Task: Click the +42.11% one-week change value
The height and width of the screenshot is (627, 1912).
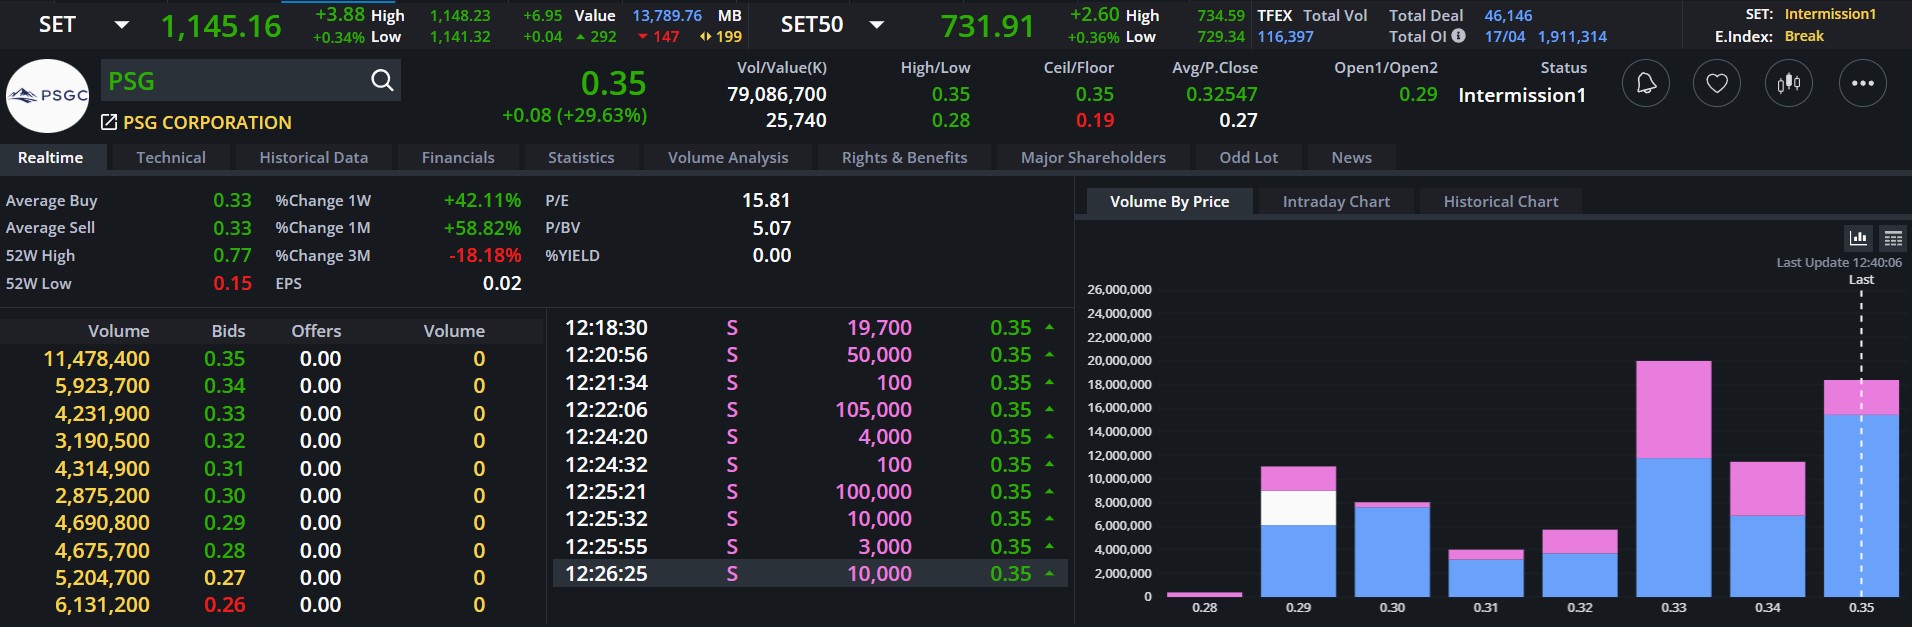Action: tap(482, 201)
